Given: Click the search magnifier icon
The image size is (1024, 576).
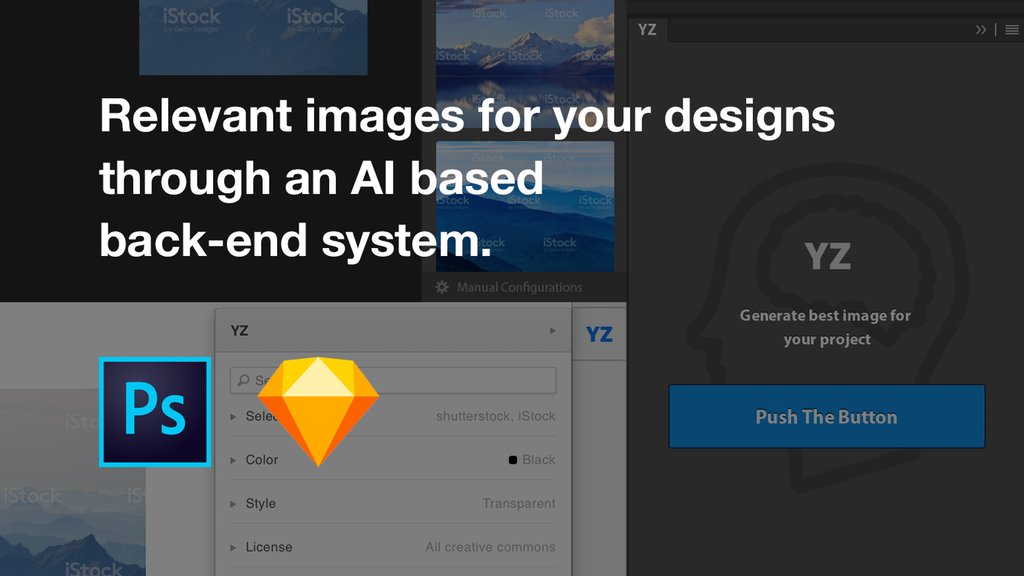Looking at the screenshot, I should click(244, 380).
